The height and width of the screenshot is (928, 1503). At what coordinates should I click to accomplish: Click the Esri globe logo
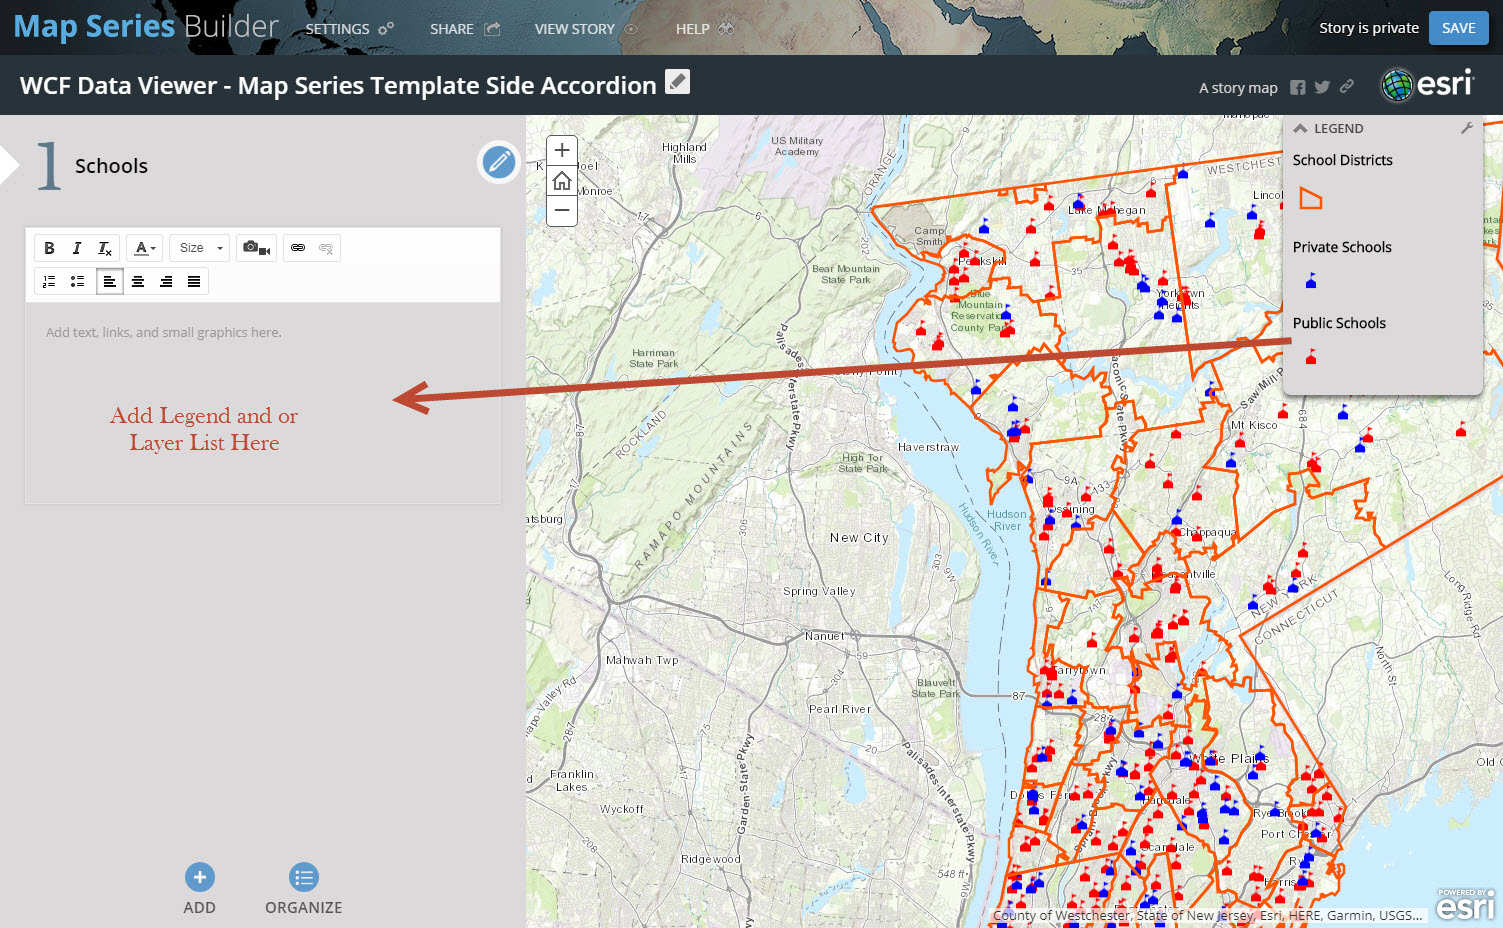(1427, 85)
